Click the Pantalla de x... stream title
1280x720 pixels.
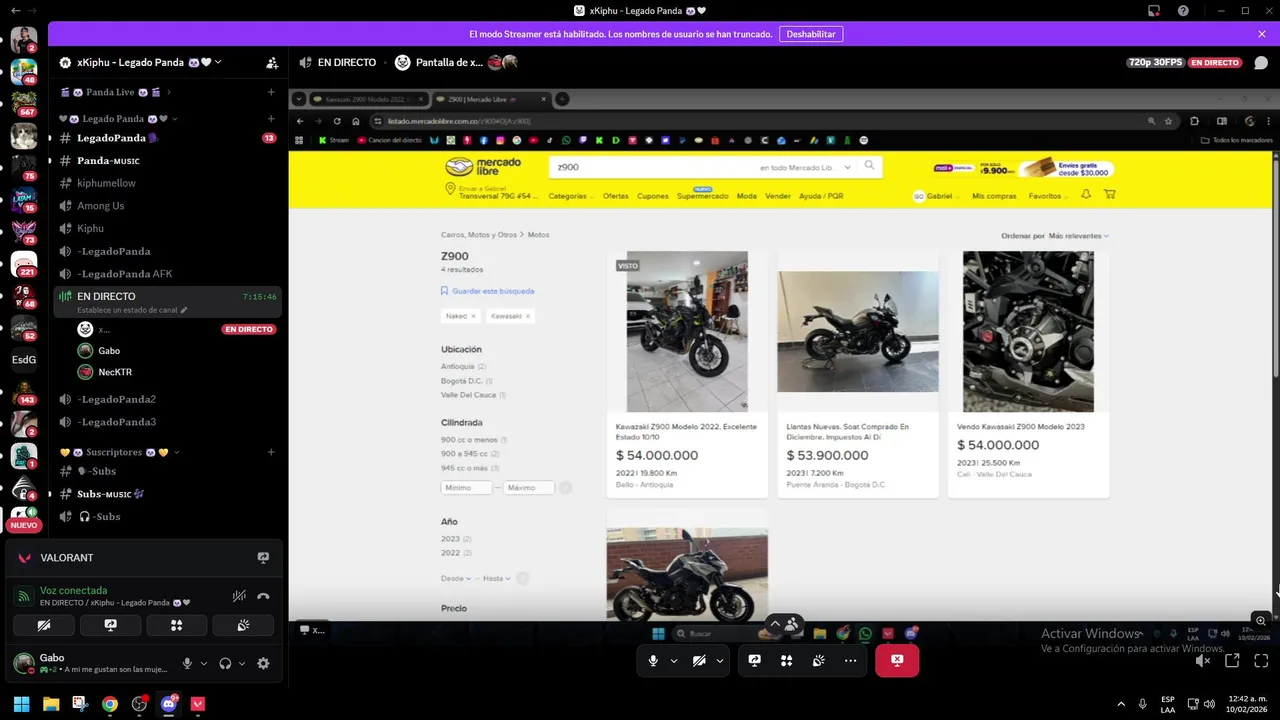[449, 62]
